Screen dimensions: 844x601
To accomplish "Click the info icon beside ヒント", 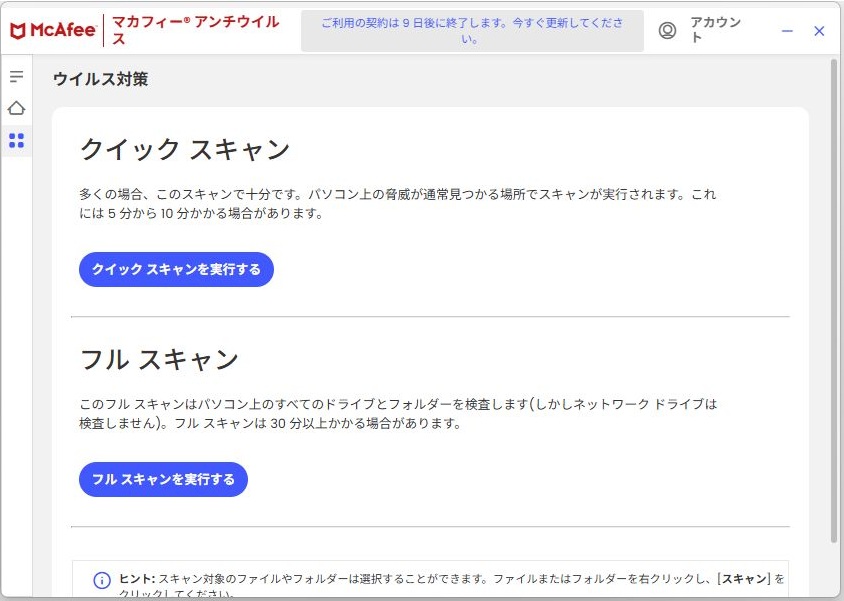I will click(x=102, y=580).
